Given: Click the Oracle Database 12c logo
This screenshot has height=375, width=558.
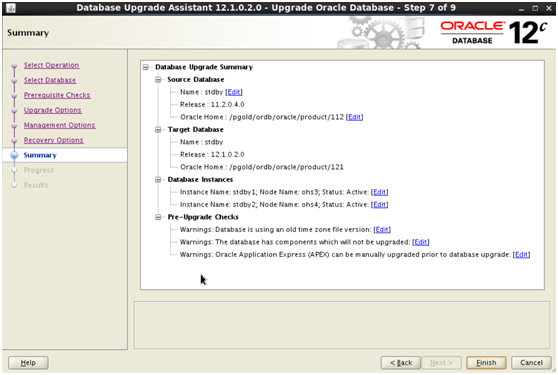Looking at the screenshot, I should pyautogui.click(x=494, y=32).
